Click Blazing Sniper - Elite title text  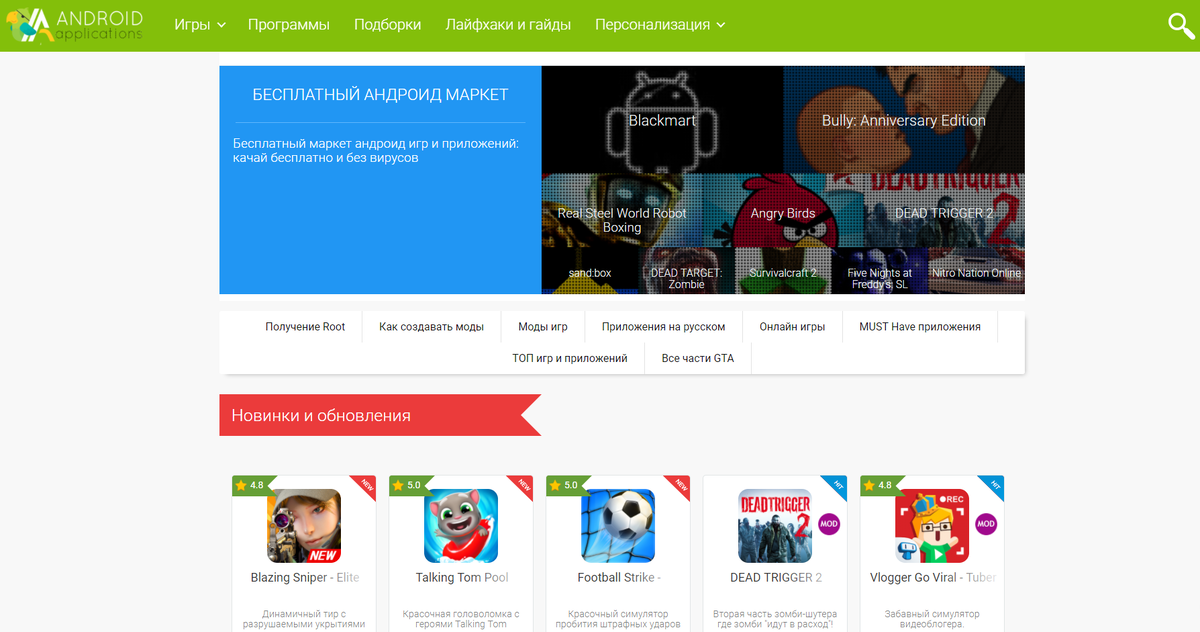coord(305,578)
